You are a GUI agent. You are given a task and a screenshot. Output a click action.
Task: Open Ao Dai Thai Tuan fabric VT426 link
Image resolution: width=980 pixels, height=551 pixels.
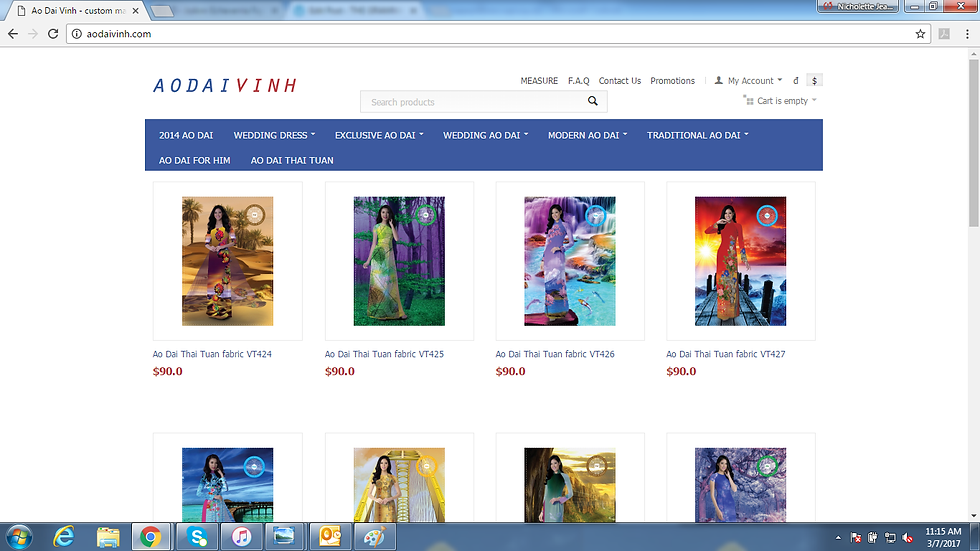click(554, 354)
